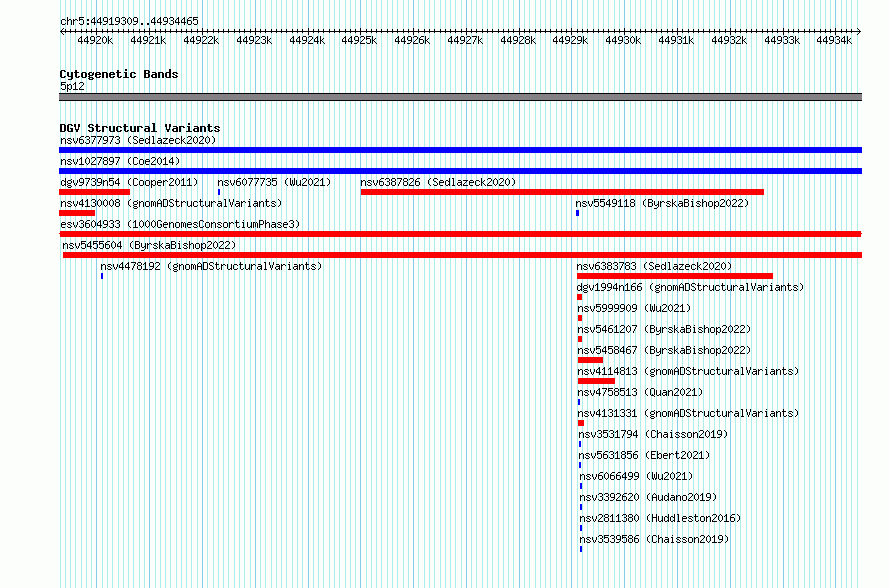Click the 44929k ruler tick label
The width and height of the screenshot is (890, 588).
tap(570, 40)
